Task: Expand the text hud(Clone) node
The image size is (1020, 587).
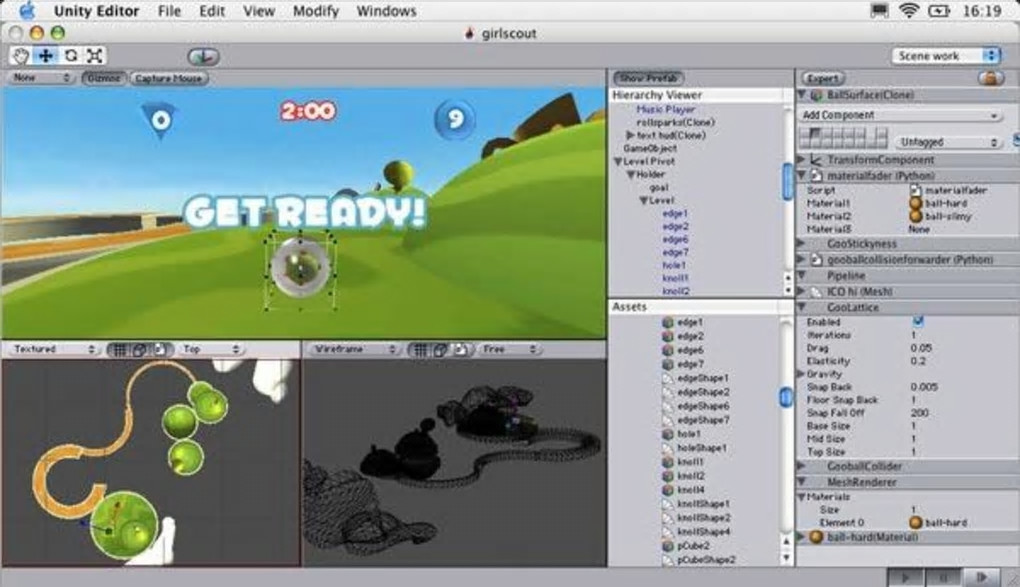Action: [630, 135]
